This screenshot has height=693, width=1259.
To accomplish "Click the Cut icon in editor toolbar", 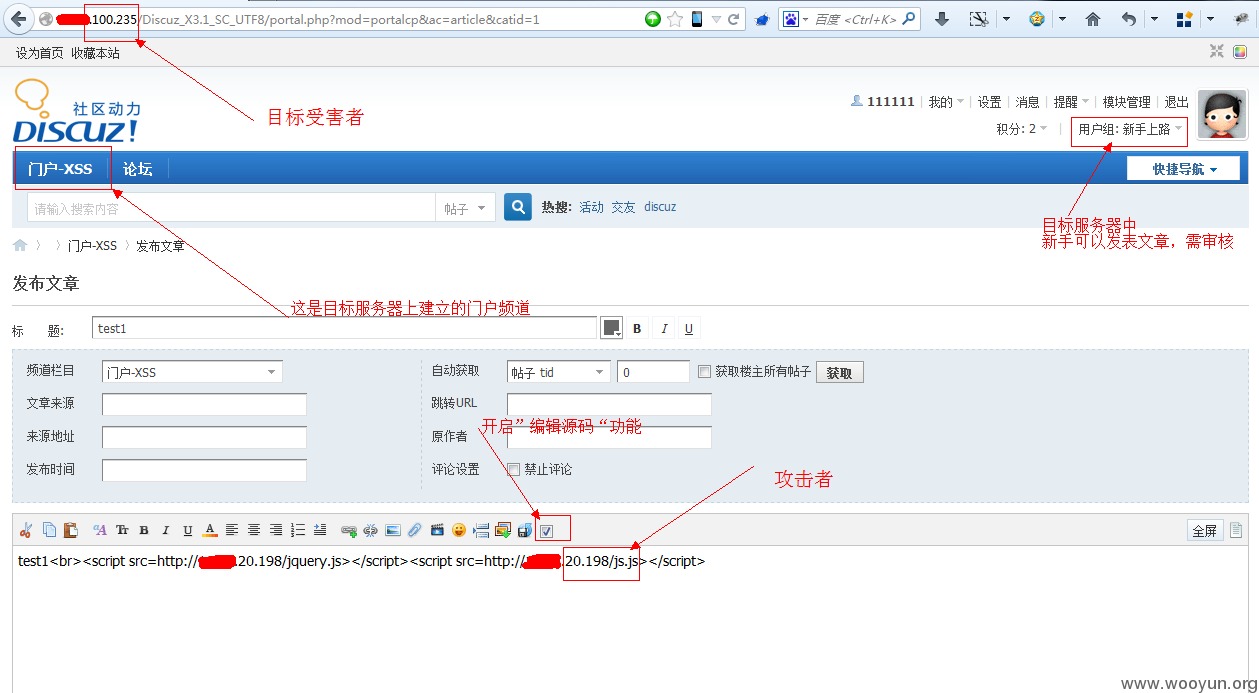I will (26, 530).
